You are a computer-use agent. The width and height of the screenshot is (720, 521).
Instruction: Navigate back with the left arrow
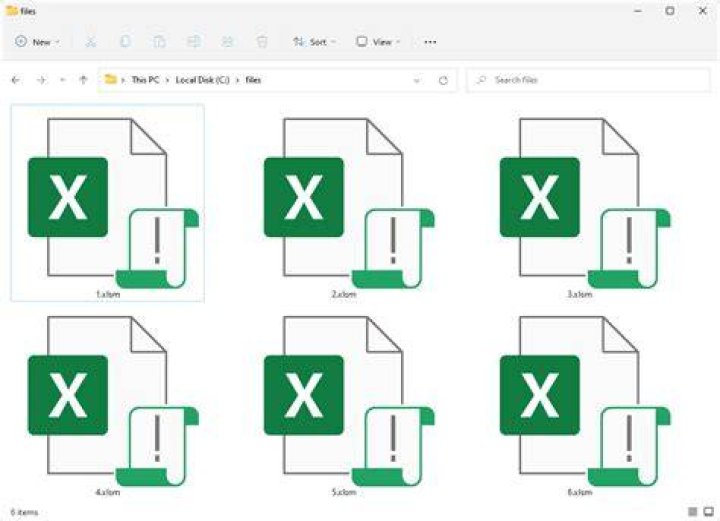click(15, 80)
